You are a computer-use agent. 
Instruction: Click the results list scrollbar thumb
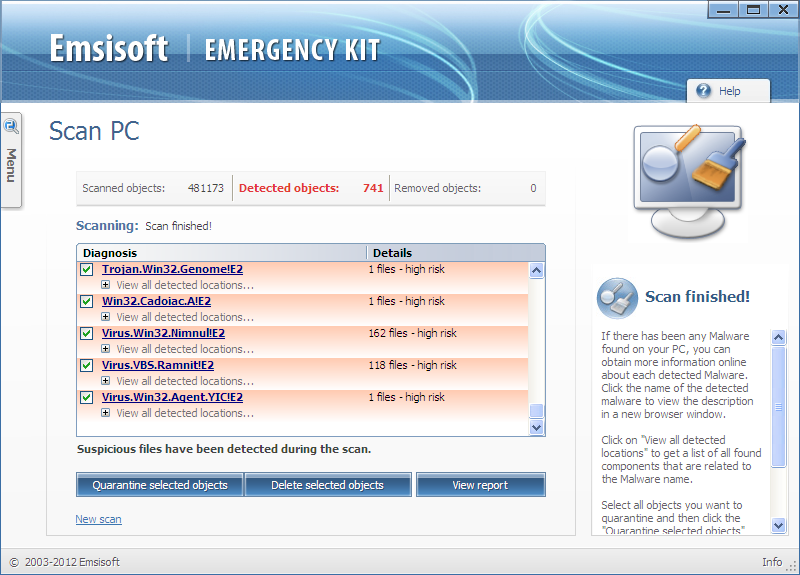tap(536, 411)
